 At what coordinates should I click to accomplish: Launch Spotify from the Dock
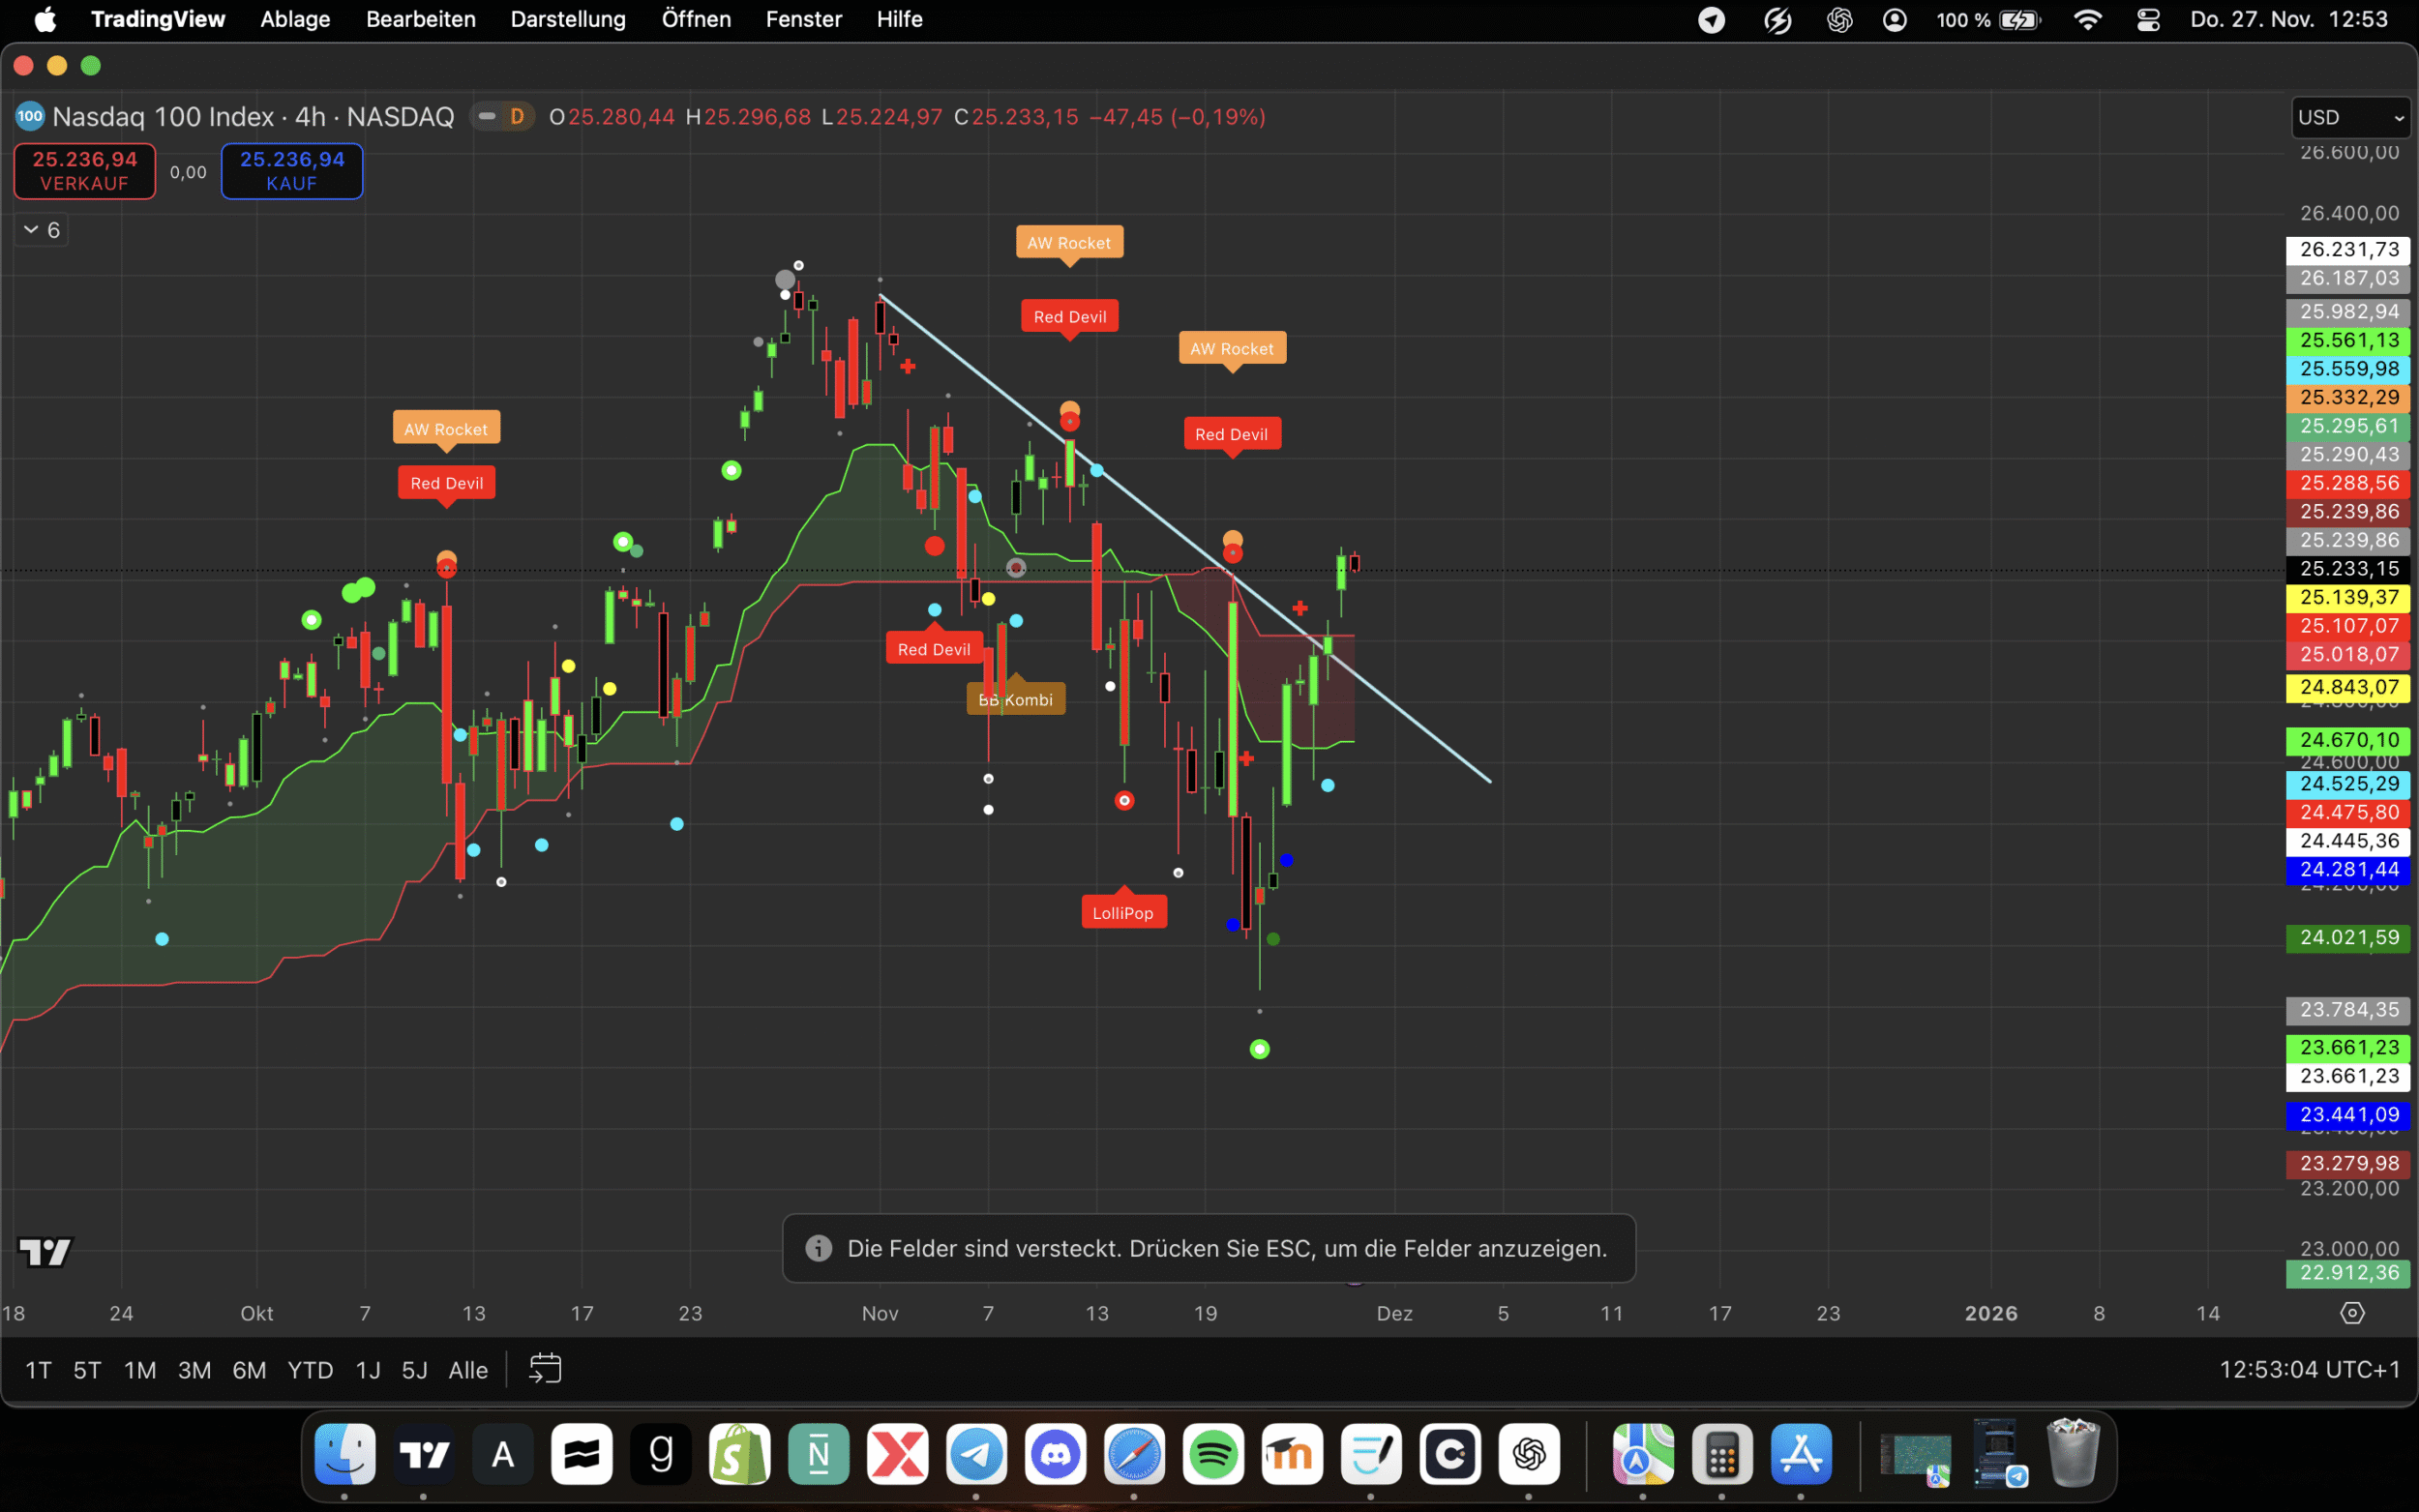(x=1213, y=1454)
